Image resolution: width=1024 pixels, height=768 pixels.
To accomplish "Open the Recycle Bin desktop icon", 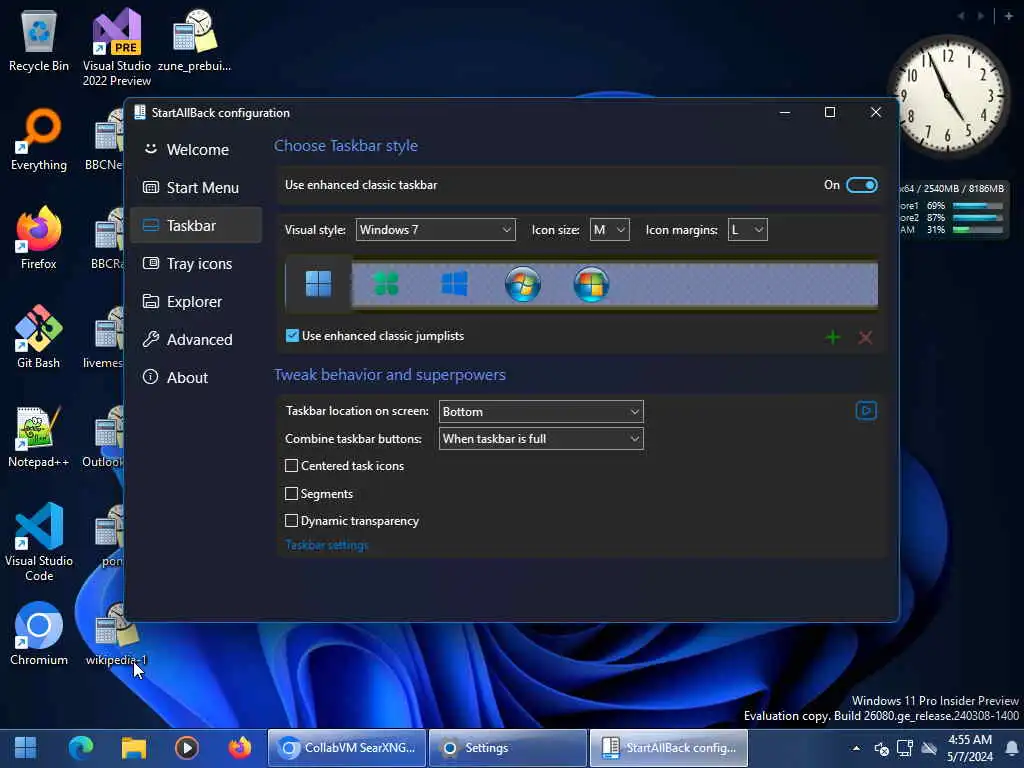I will [39, 40].
